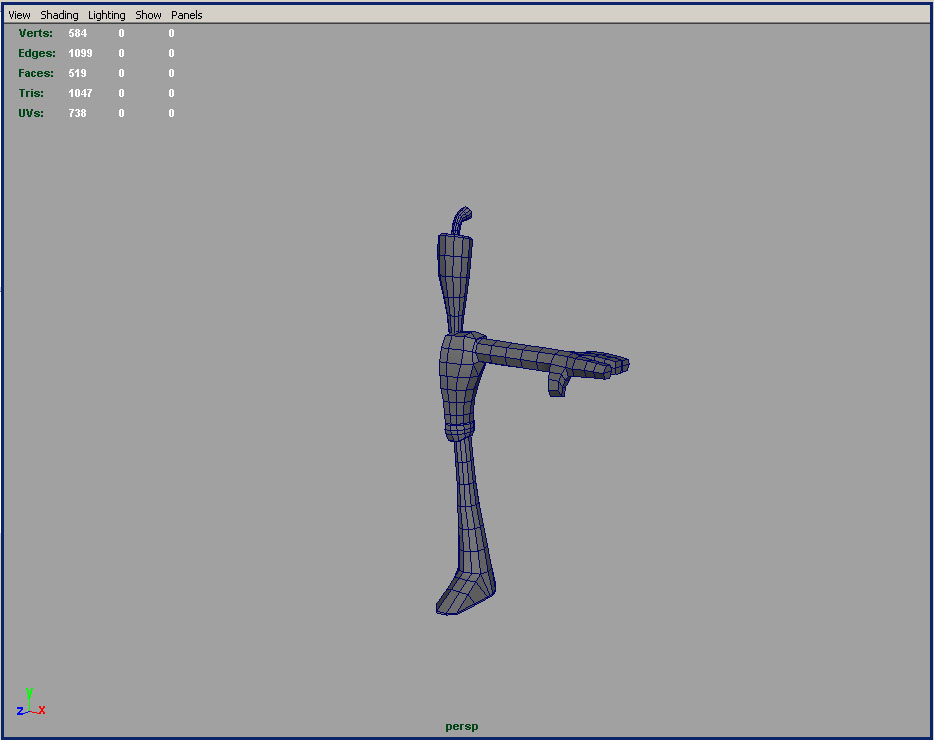Select the foot mesh at the model's base

coord(465,593)
